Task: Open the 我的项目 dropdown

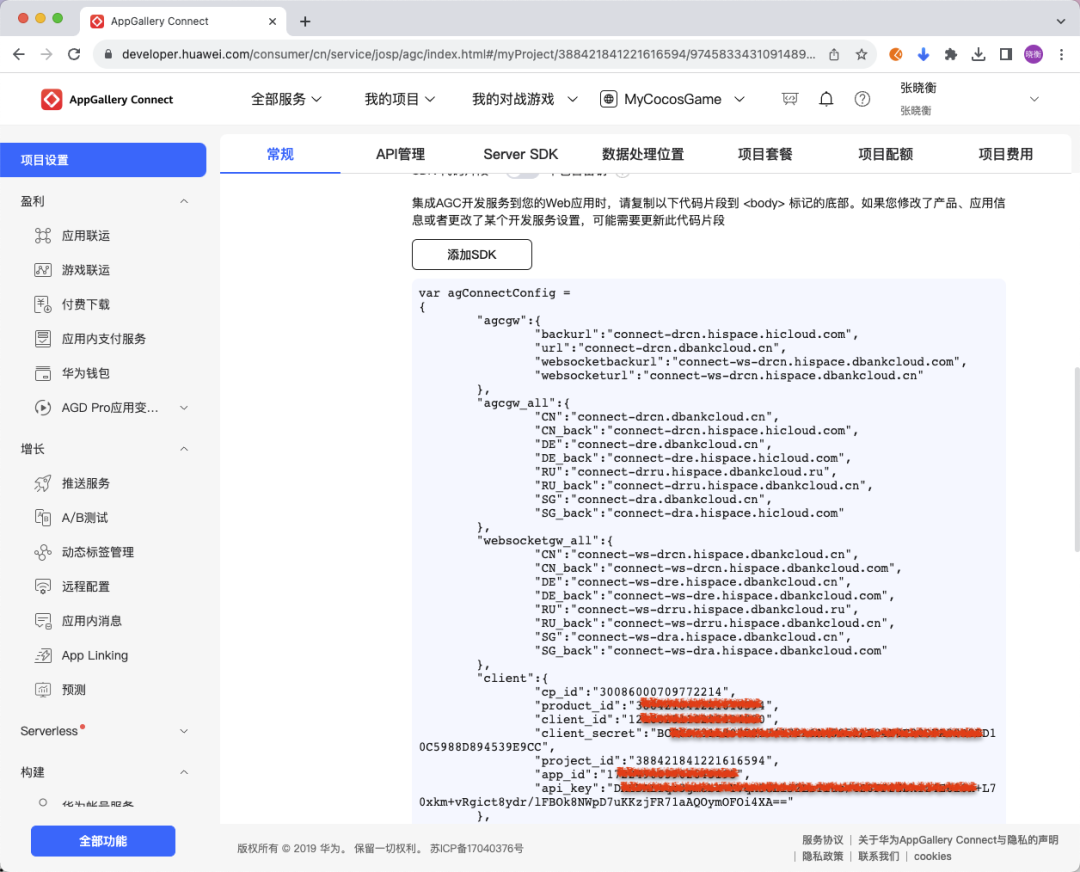Action: coord(399,99)
